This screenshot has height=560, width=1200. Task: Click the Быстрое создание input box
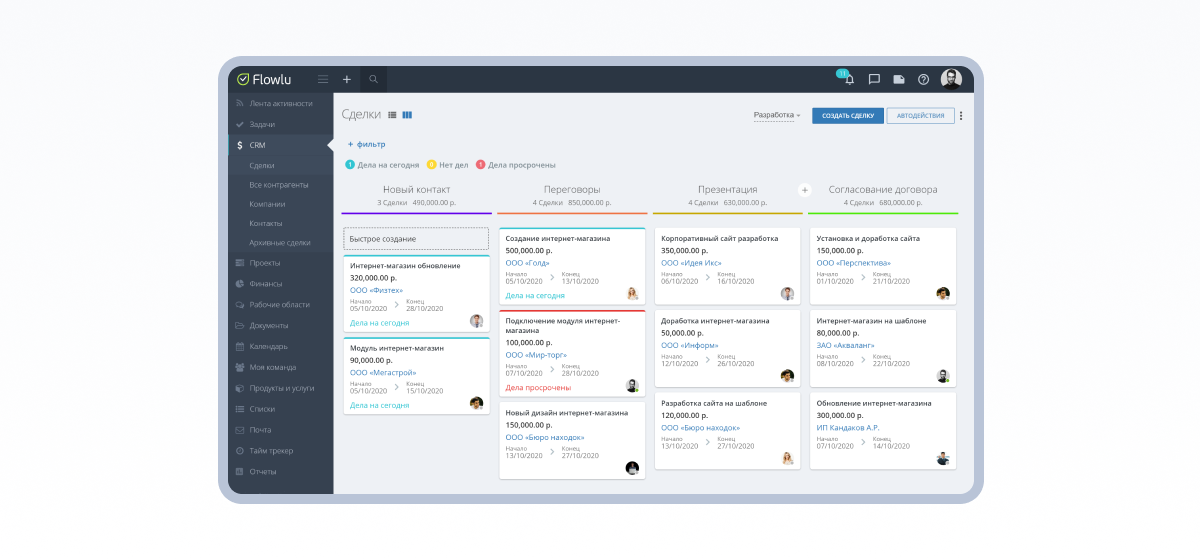tap(417, 239)
